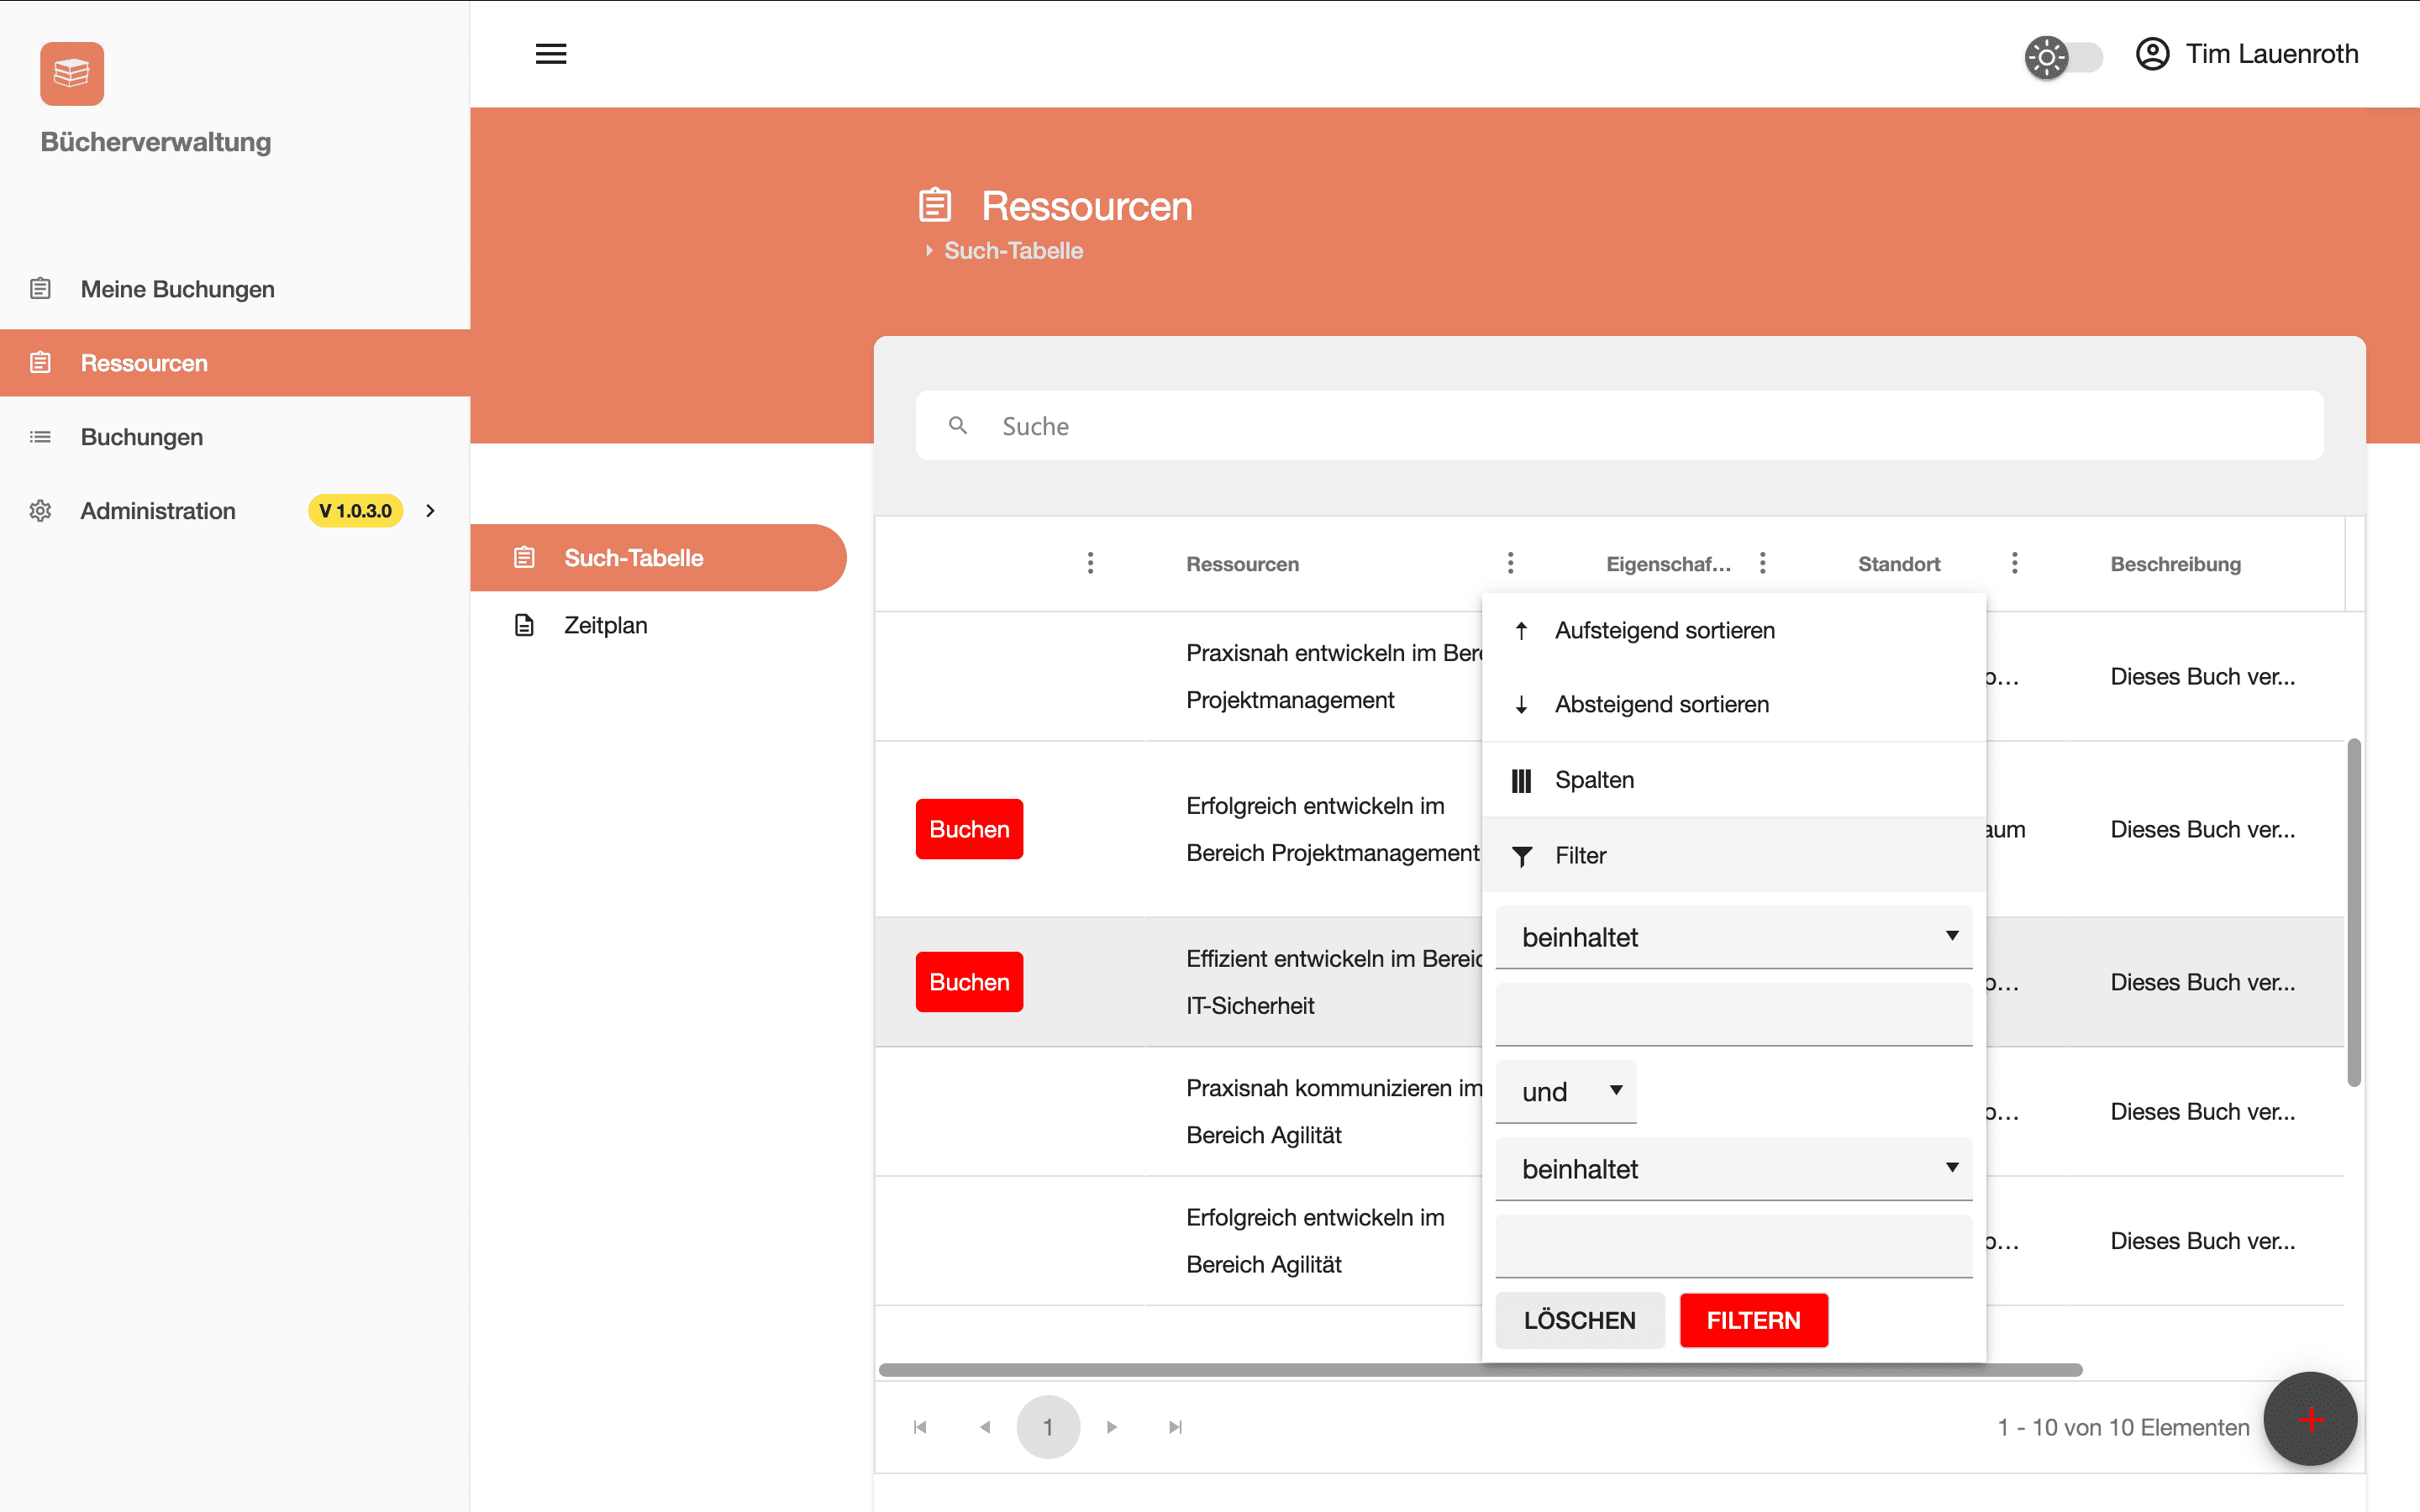Viewport: 2420px width, 1512px height.
Task: Sort by the Standort column header
Action: click(x=1899, y=564)
